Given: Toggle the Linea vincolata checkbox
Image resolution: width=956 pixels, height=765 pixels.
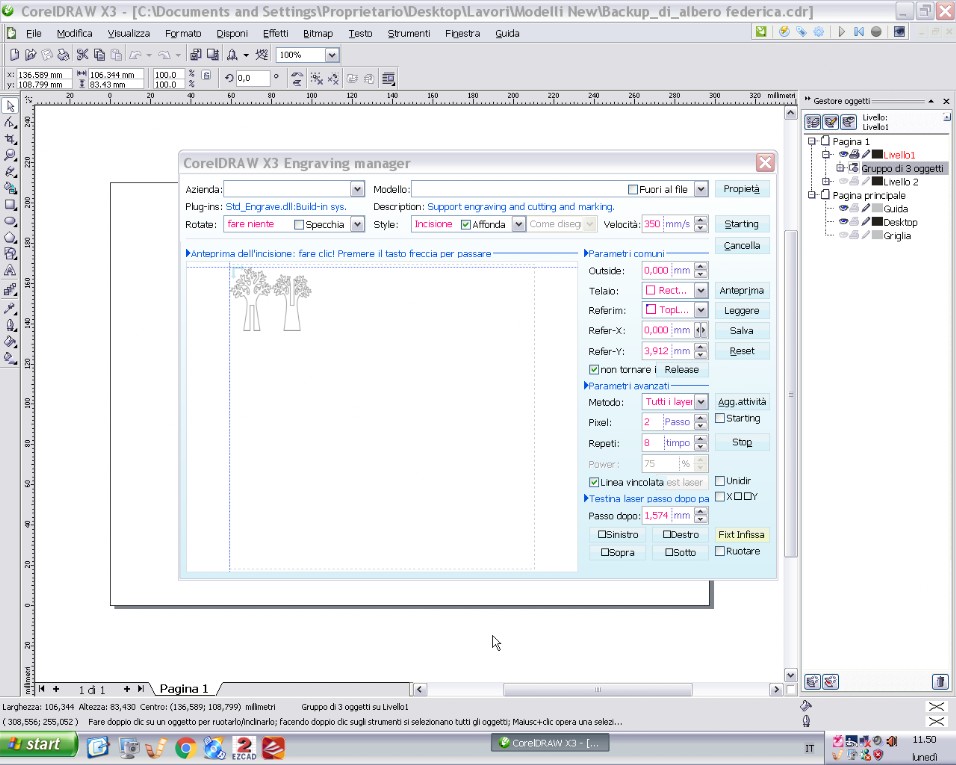Looking at the screenshot, I should point(594,482).
